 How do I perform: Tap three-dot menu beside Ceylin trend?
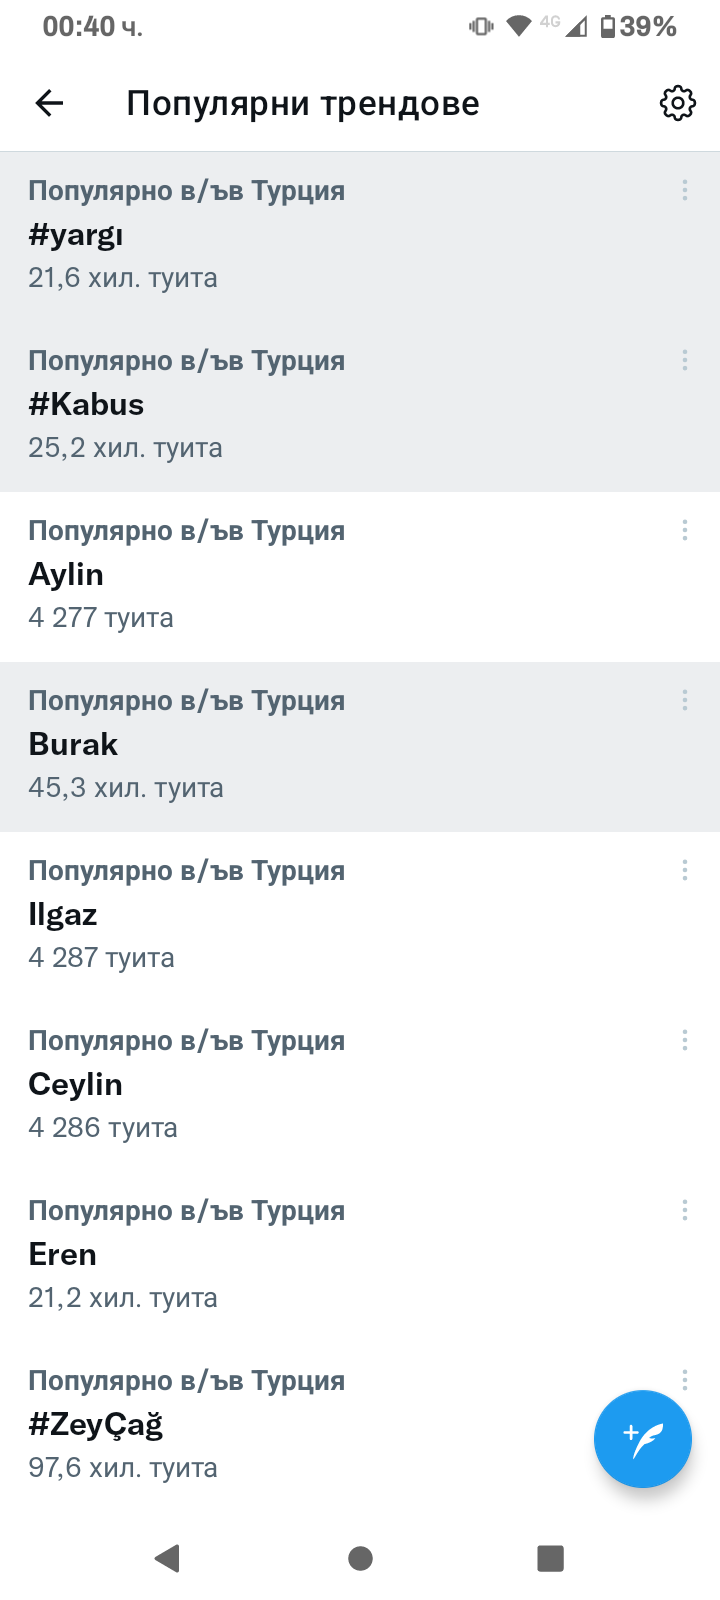684,1040
